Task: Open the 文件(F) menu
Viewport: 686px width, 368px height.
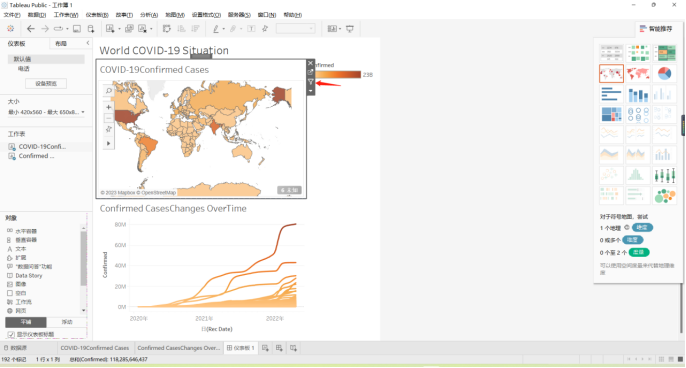Action: click(x=12, y=15)
